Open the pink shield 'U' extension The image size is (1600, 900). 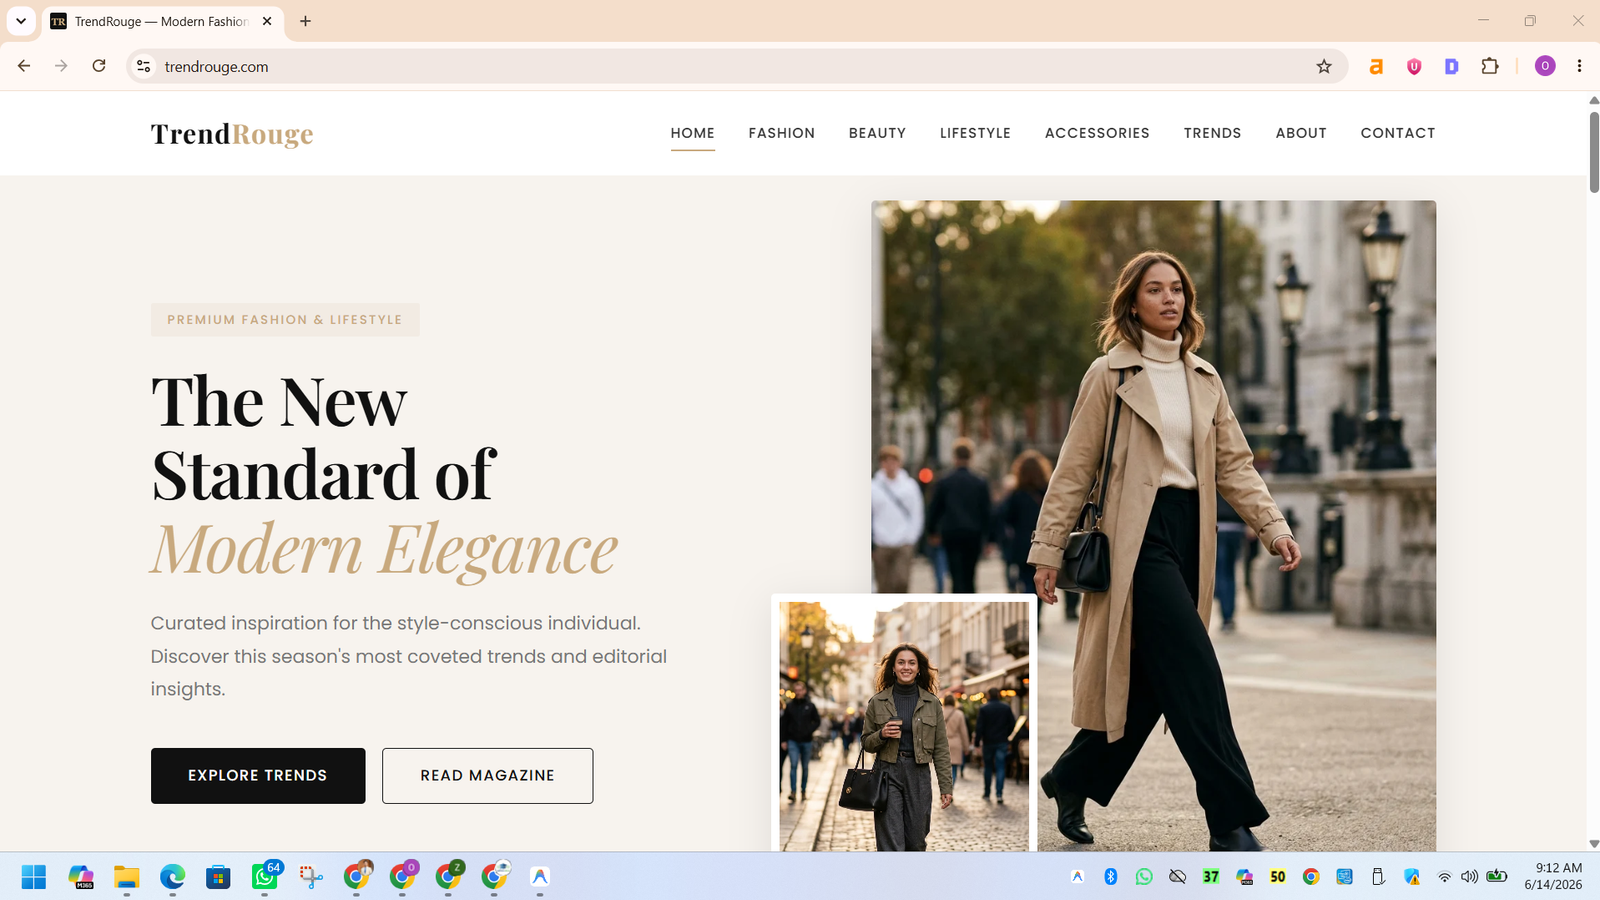(x=1414, y=66)
